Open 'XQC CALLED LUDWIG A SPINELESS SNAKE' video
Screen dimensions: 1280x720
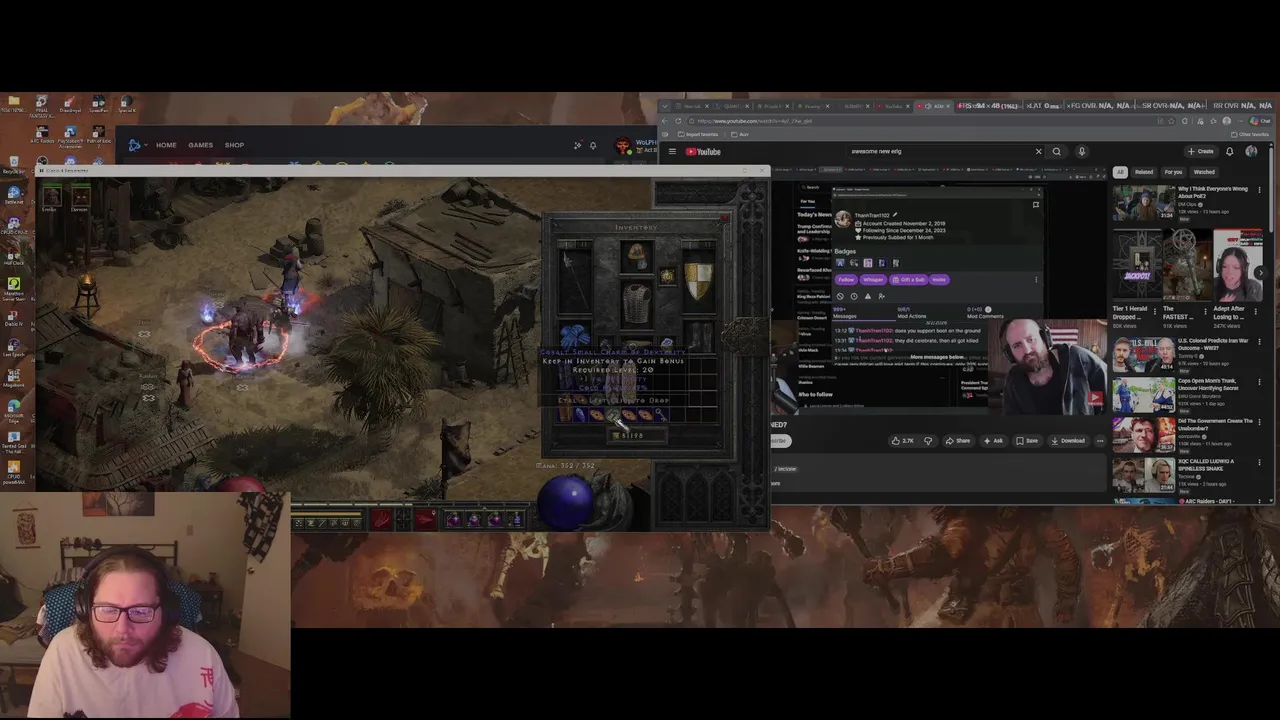pos(1142,476)
